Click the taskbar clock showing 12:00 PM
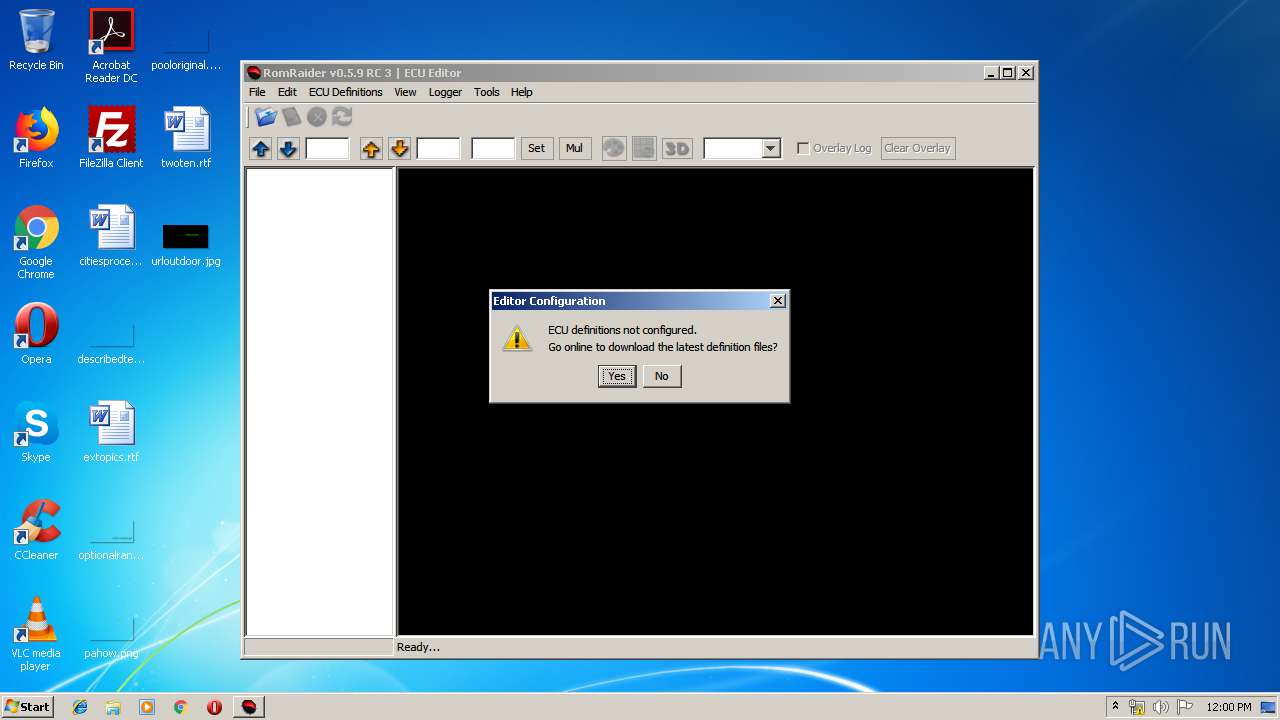 [1228, 707]
